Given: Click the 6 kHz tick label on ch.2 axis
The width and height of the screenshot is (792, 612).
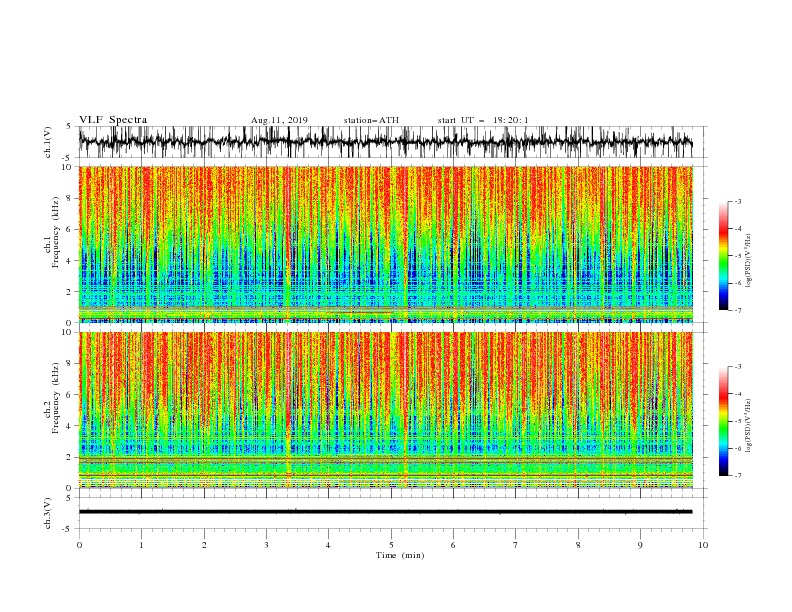Looking at the screenshot, I should click(70, 395).
